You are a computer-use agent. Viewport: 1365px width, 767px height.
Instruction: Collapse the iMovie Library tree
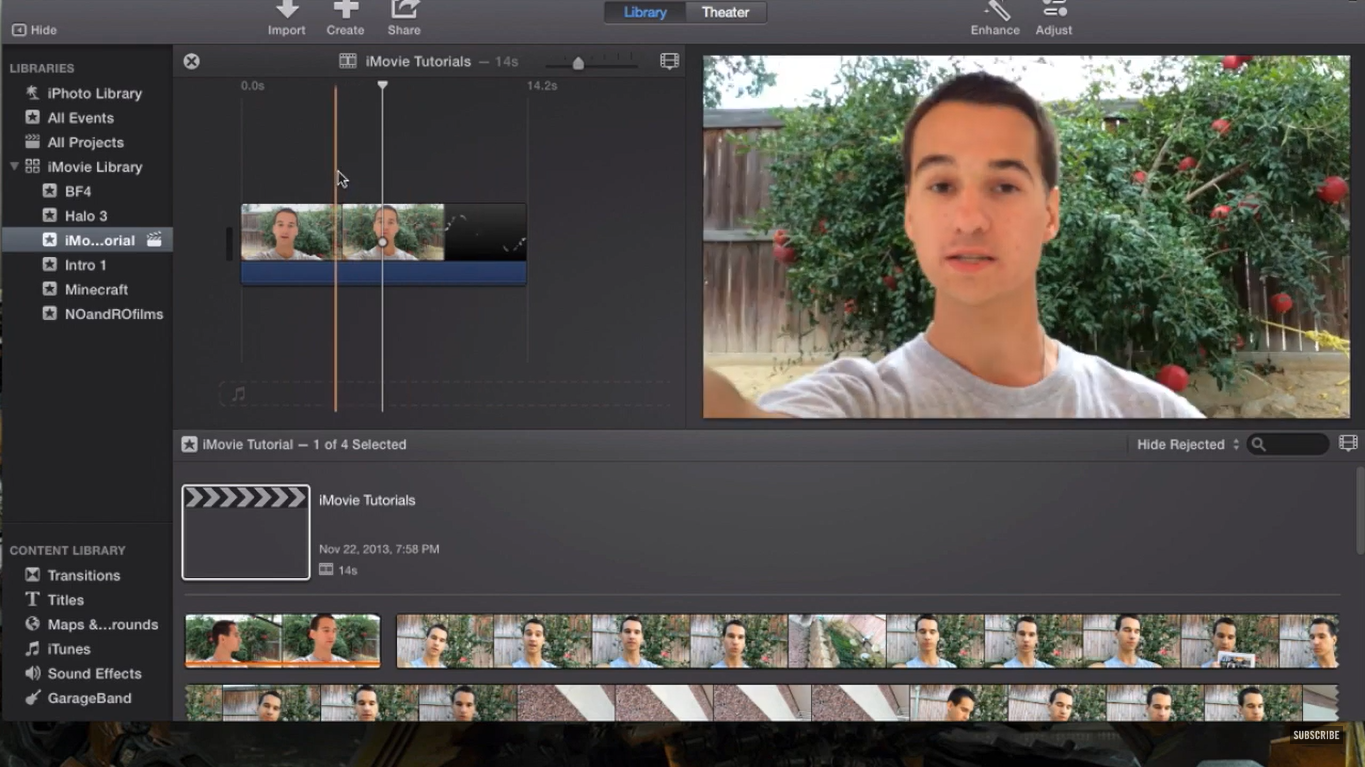pyautogui.click(x=15, y=166)
